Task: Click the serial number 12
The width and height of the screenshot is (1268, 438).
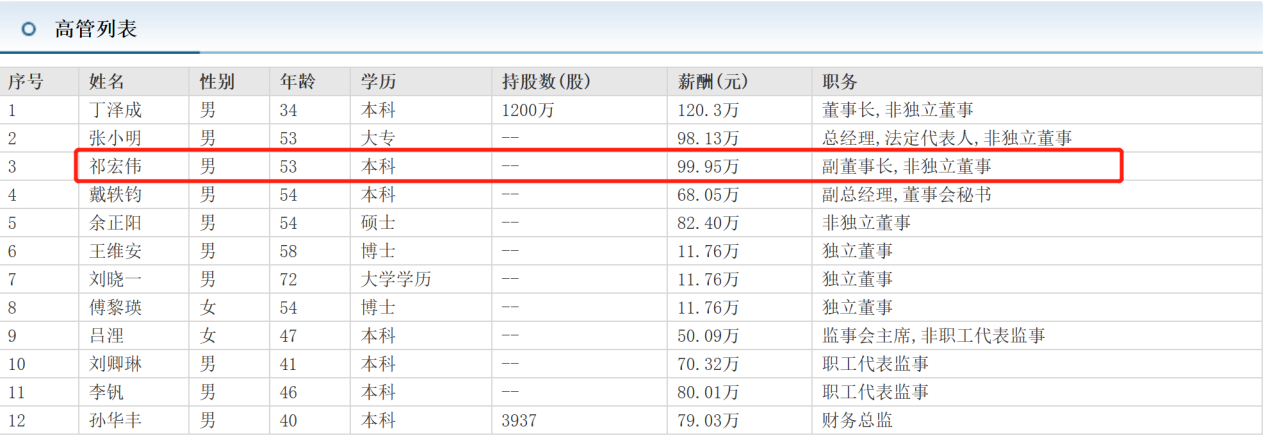Action: point(17,421)
